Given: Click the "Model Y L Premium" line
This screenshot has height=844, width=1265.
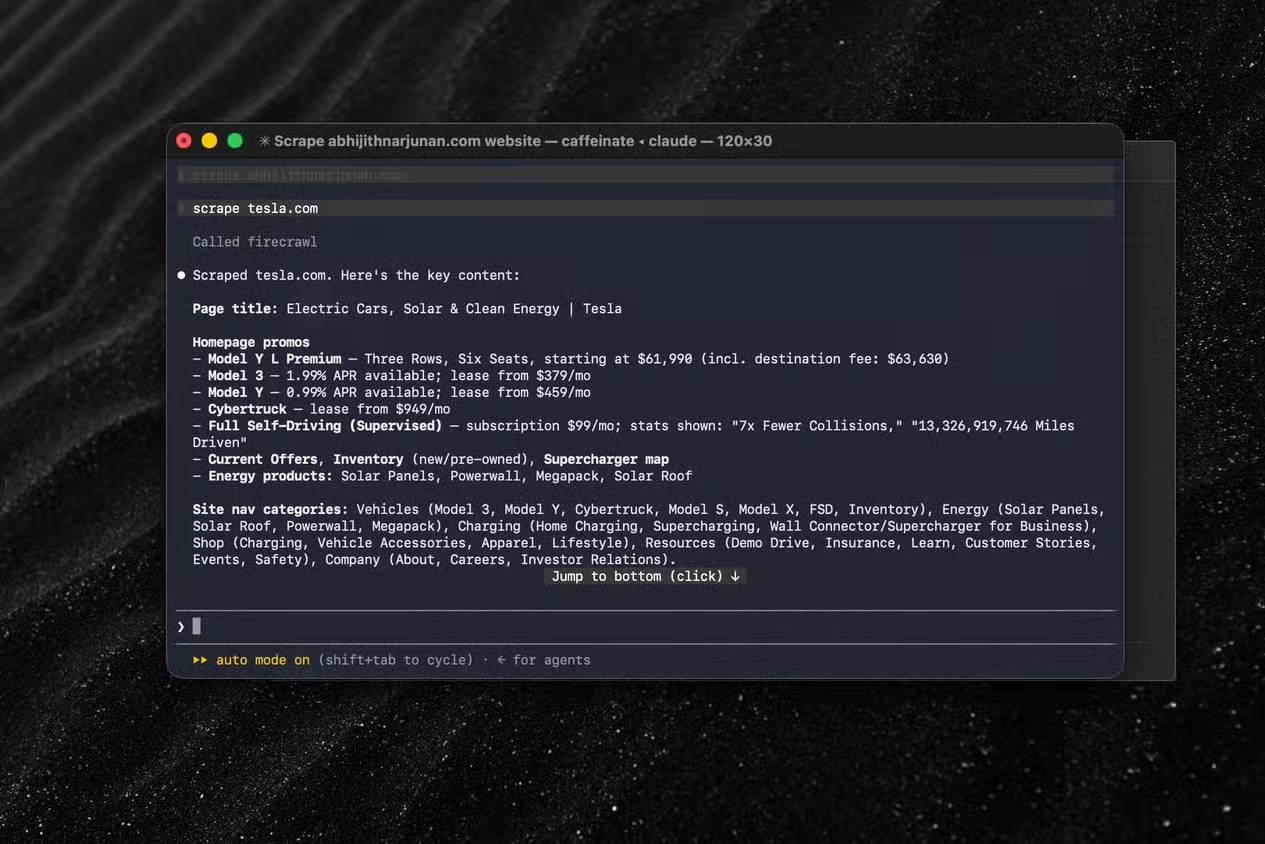Looking at the screenshot, I should point(571,359).
